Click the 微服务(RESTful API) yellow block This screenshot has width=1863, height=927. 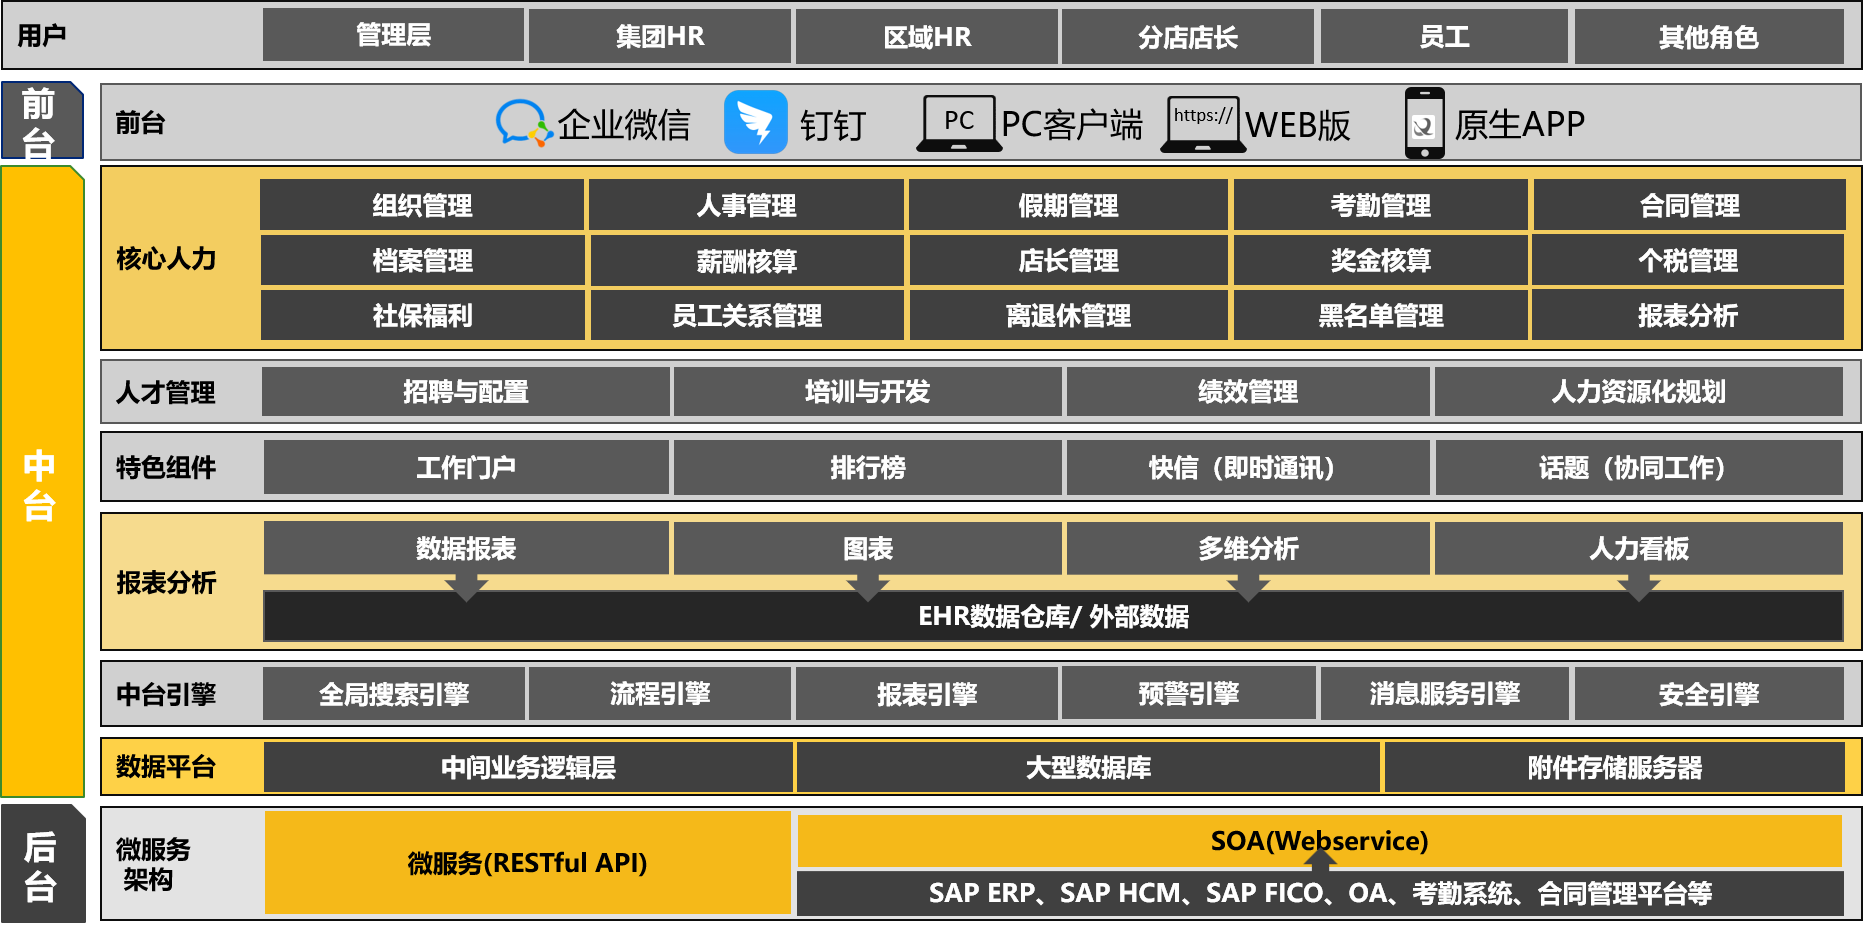(x=527, y=862)
